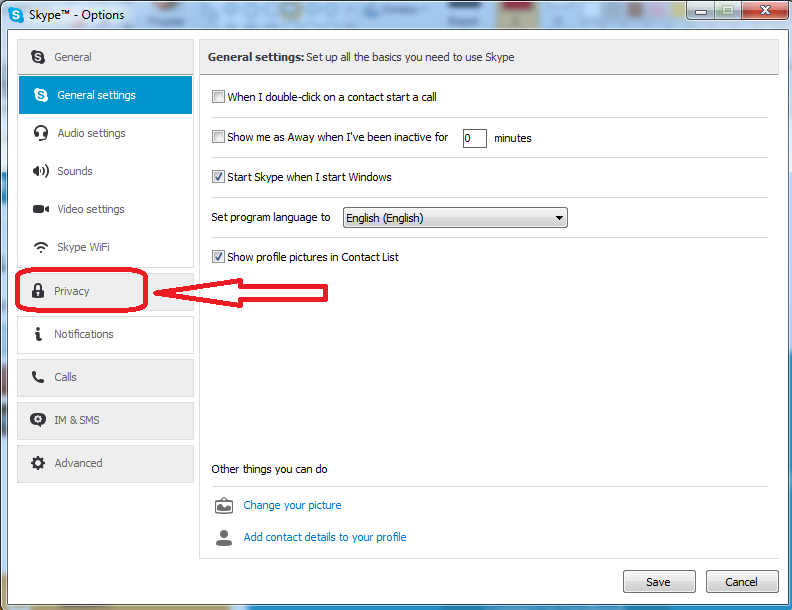Open the Privacy section
The width and height of the screenshot is (792, 610).
(106, 291)
